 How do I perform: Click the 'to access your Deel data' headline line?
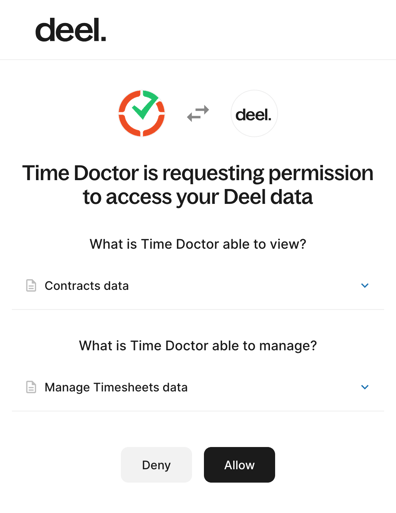point(198,197)
